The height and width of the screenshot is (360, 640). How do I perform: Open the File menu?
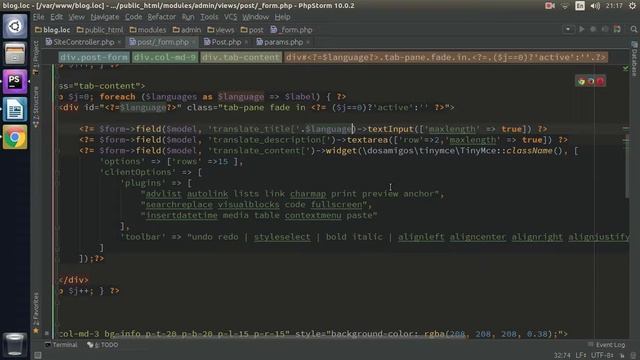(39, 17)
